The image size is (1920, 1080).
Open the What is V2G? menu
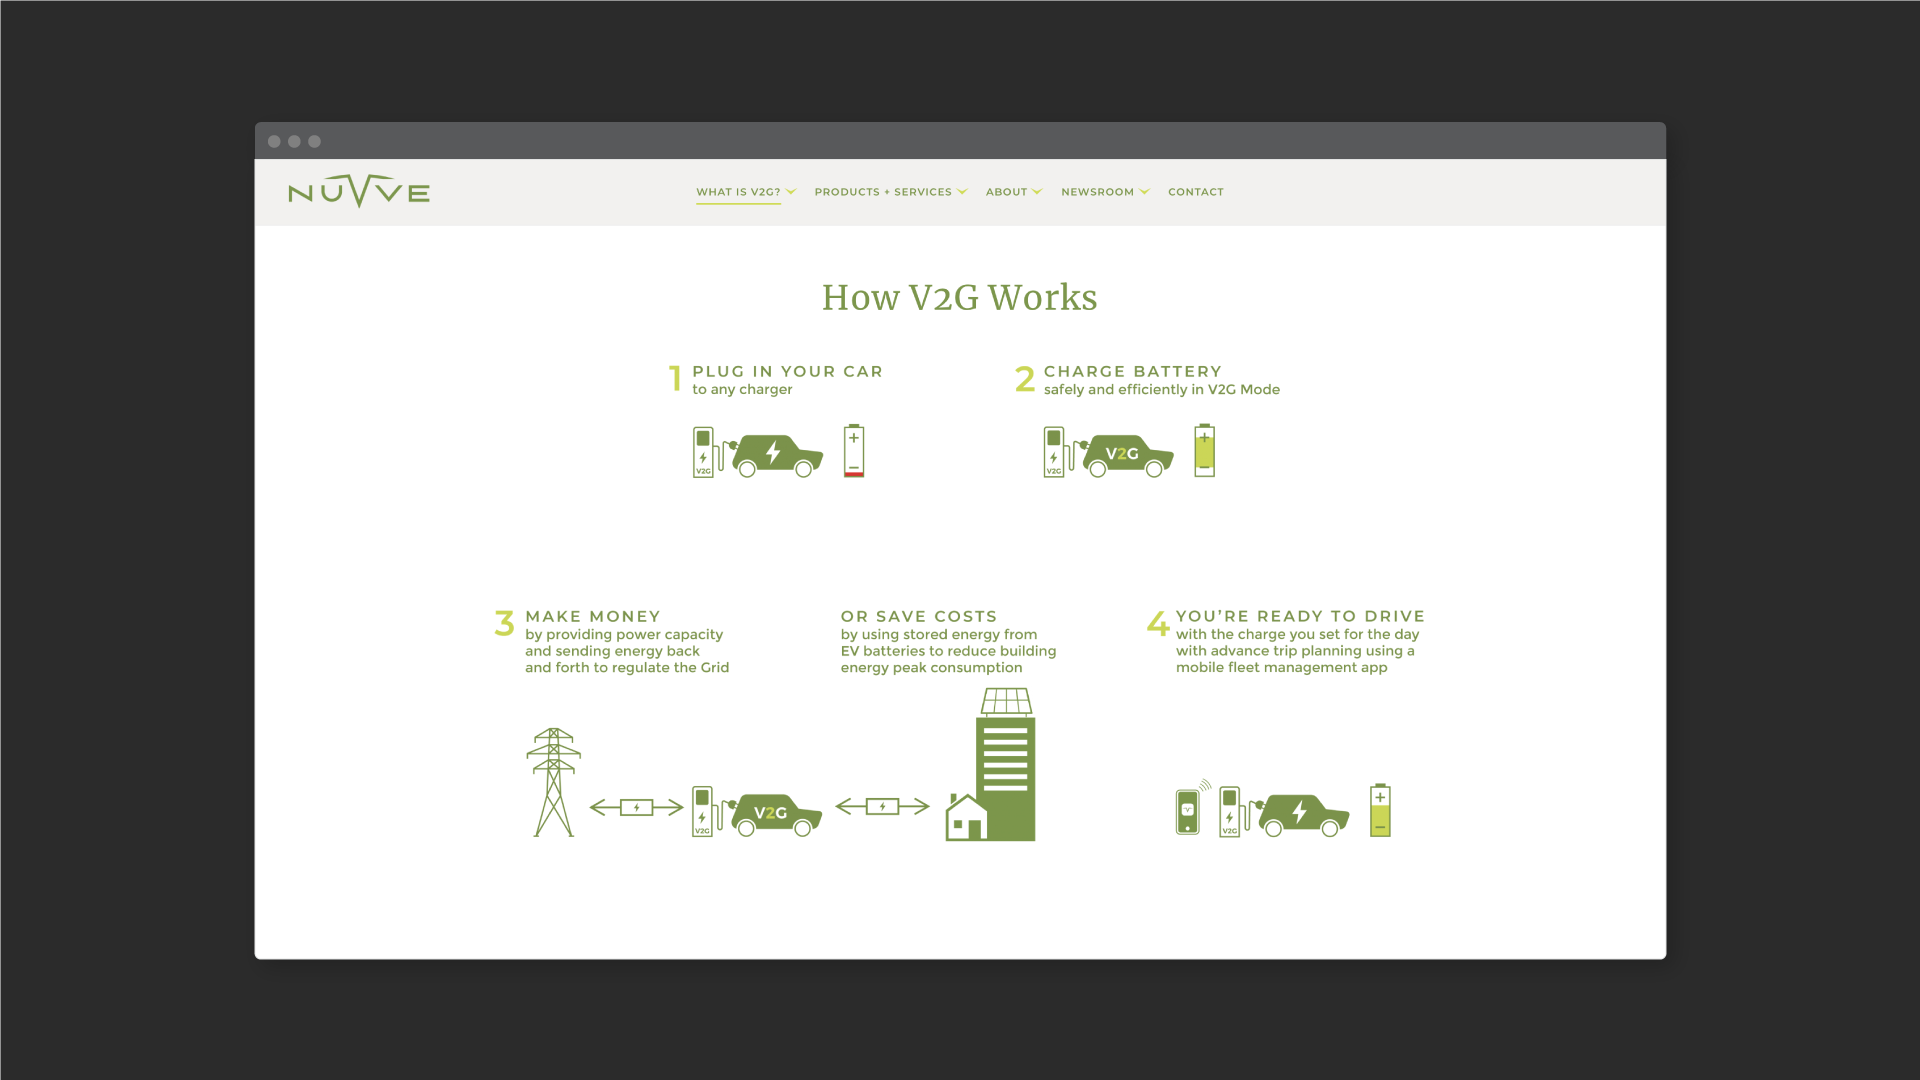coord(738,192)
